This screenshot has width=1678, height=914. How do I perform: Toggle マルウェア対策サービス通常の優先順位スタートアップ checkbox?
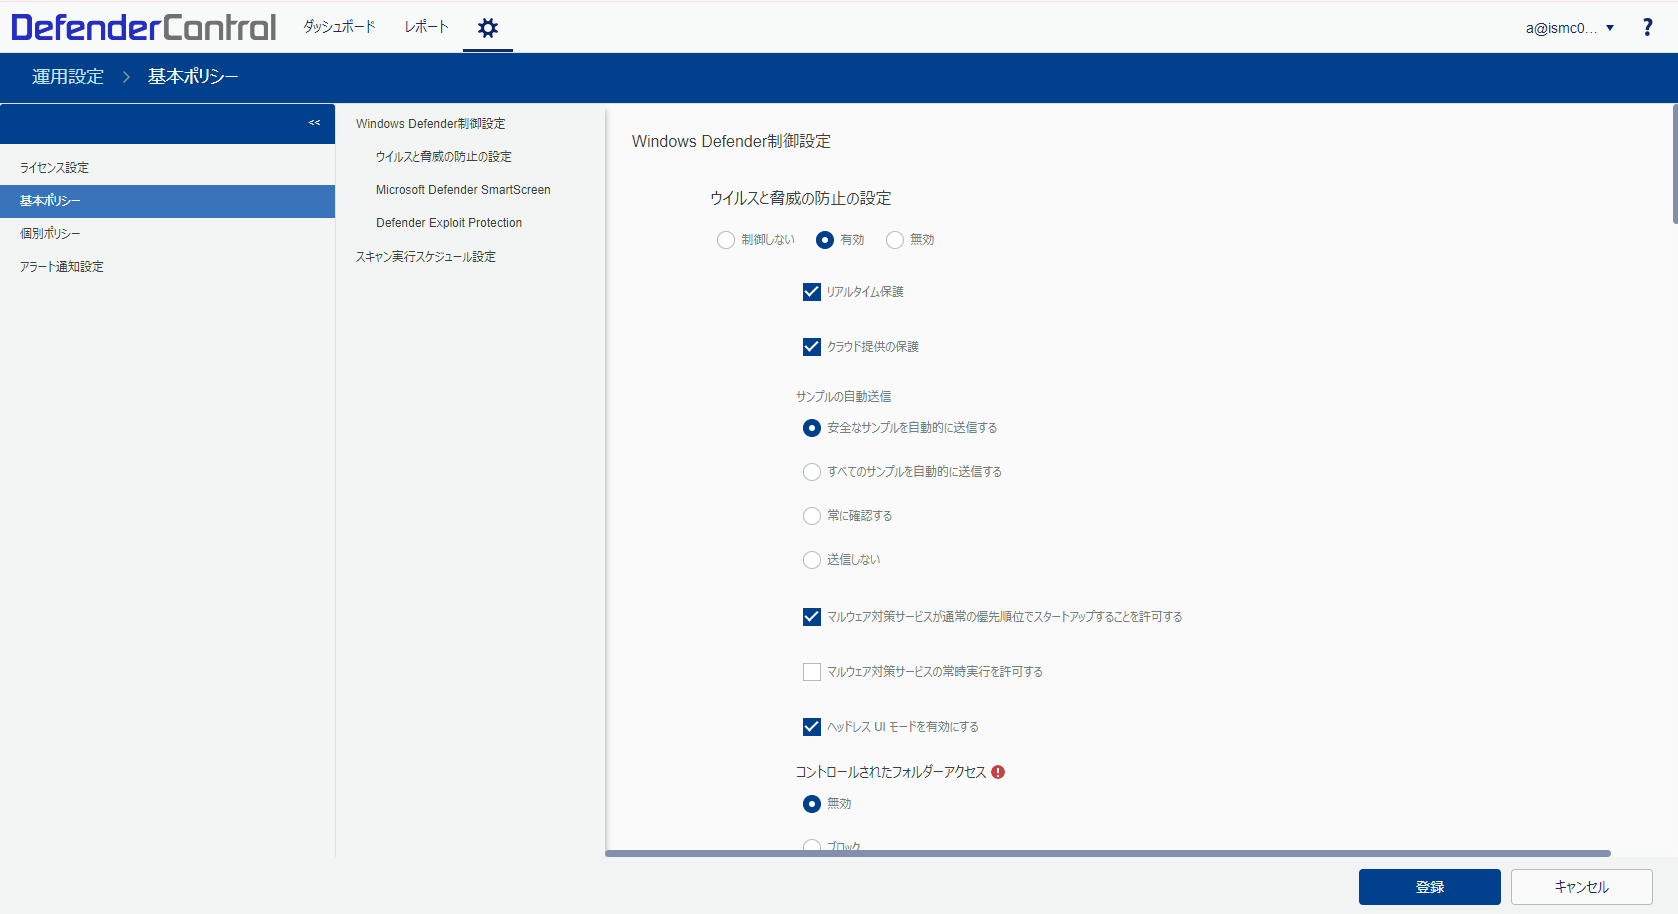click(x=812, y=617)
